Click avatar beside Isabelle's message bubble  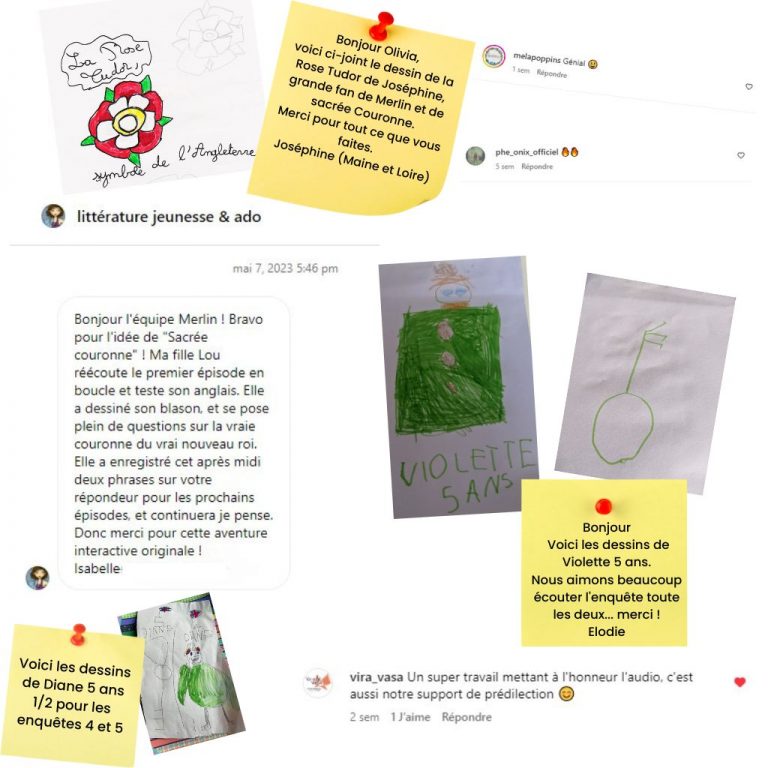point(38,577)
